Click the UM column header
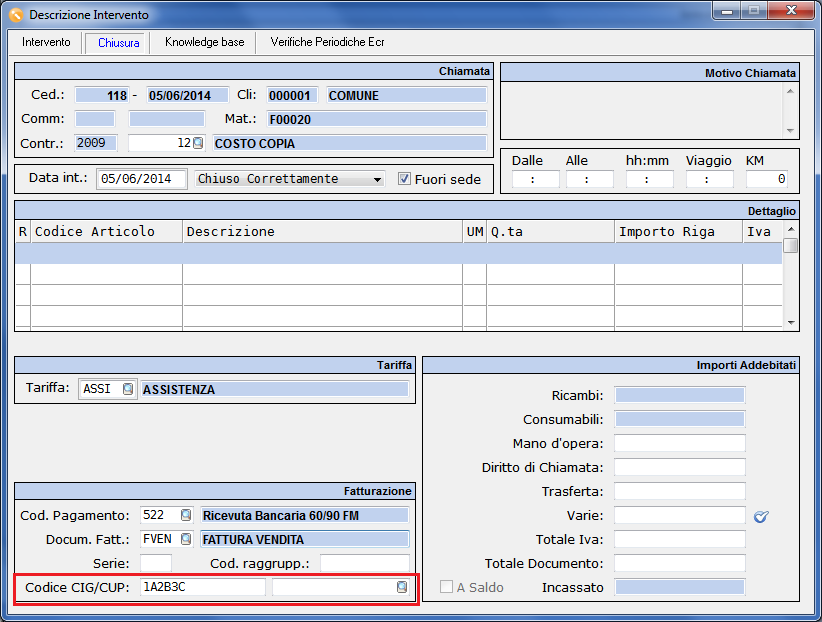 click(x=474, y=231)
